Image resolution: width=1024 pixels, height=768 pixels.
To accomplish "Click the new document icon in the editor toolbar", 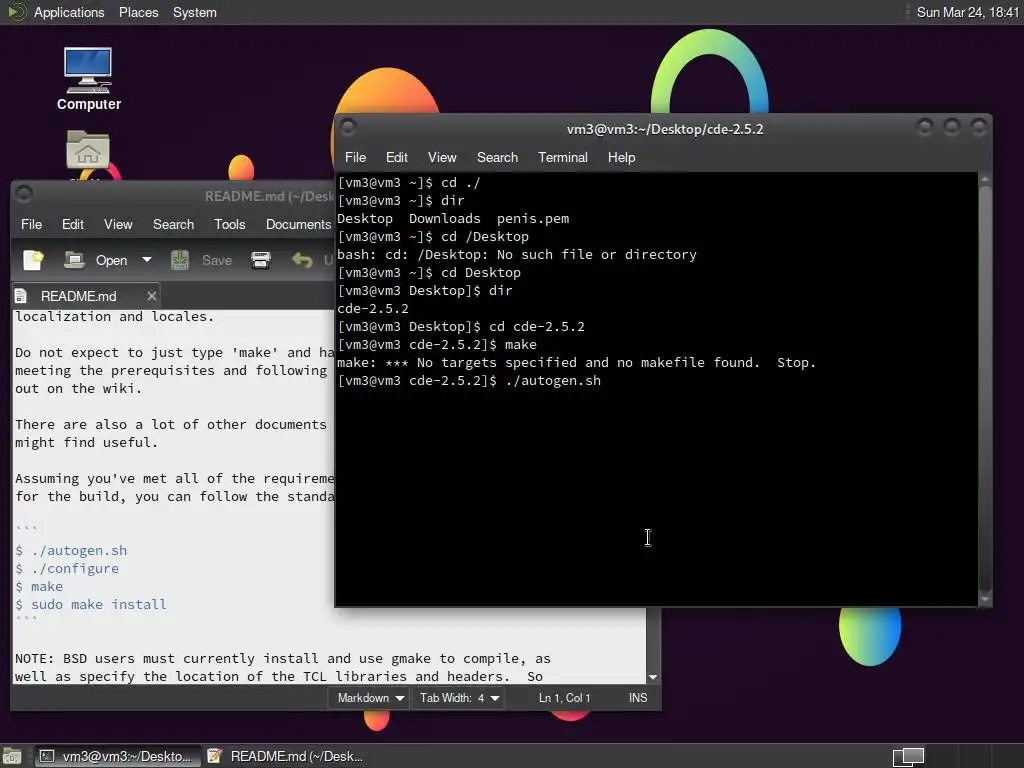I will click(33, 260).
